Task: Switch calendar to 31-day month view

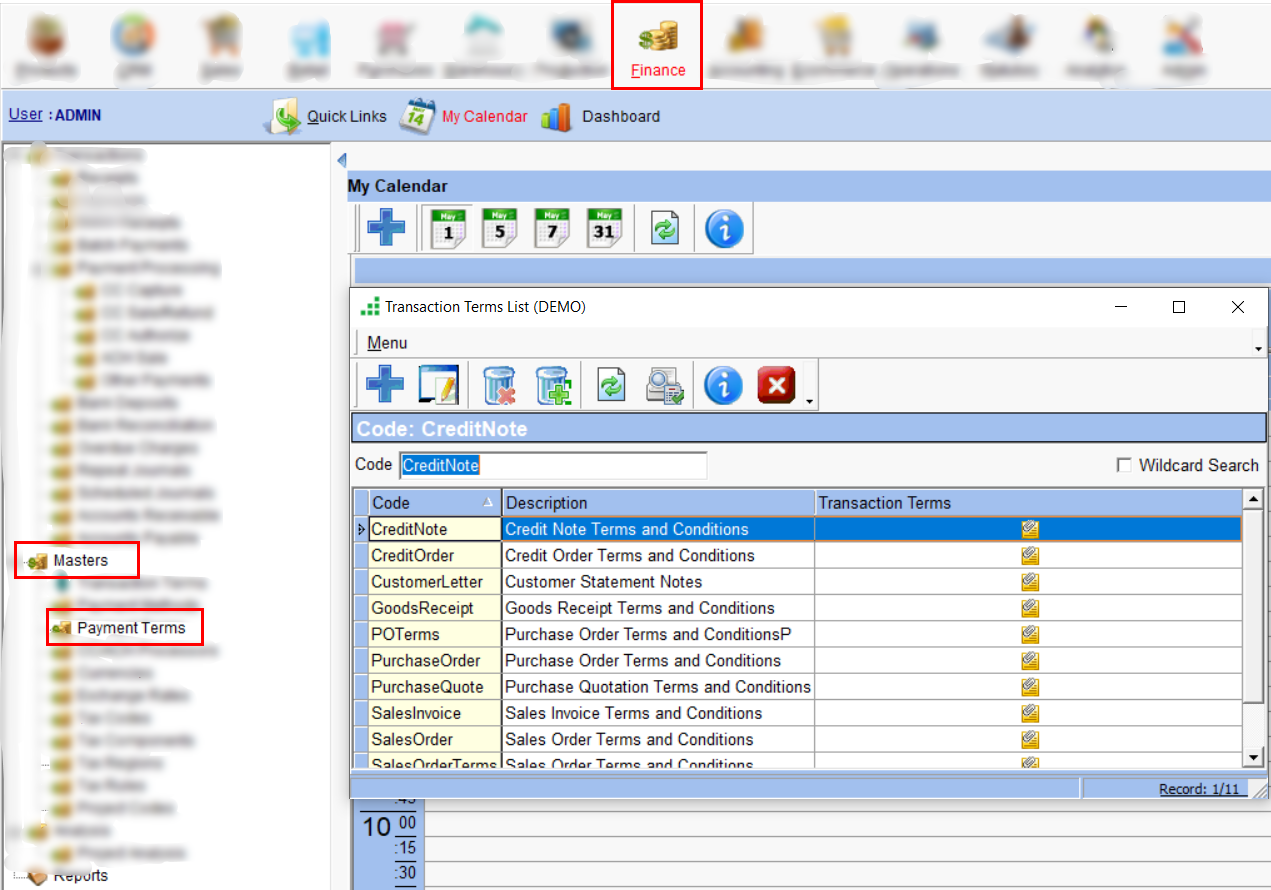Action: click(603, 228)
